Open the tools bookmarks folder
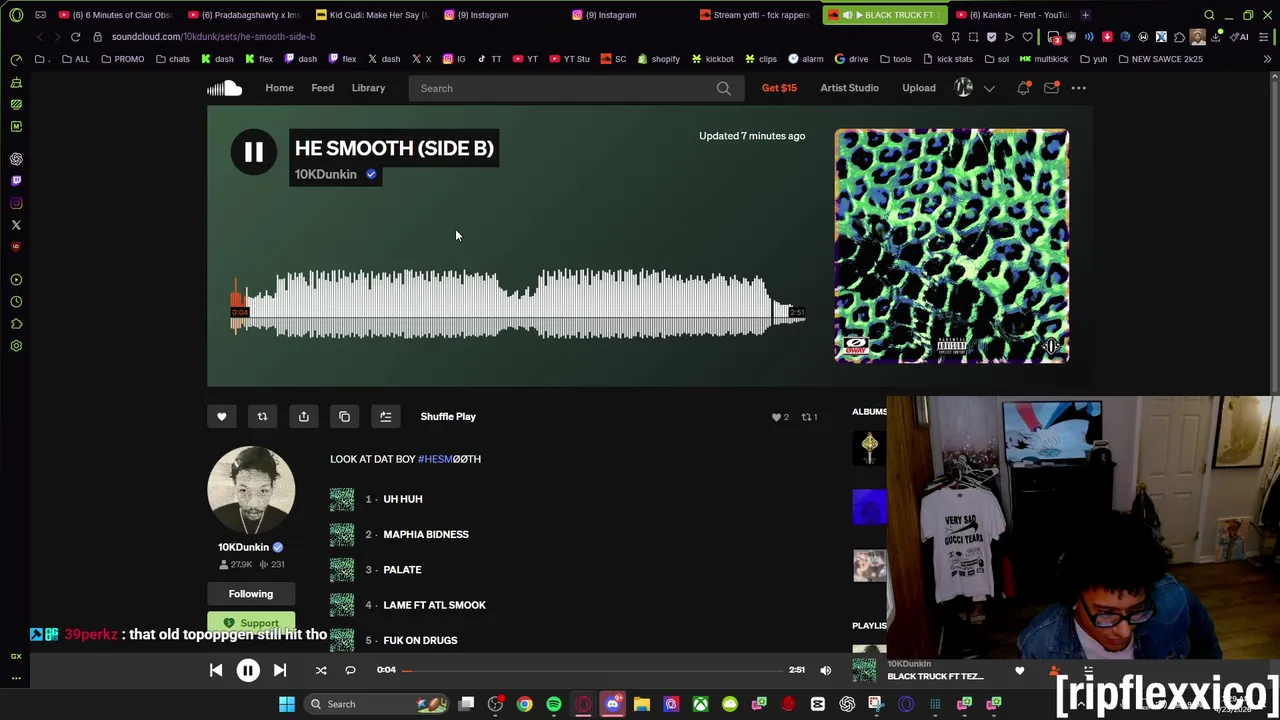This screenshot has height=720, width=1280. tap(895, 59)
